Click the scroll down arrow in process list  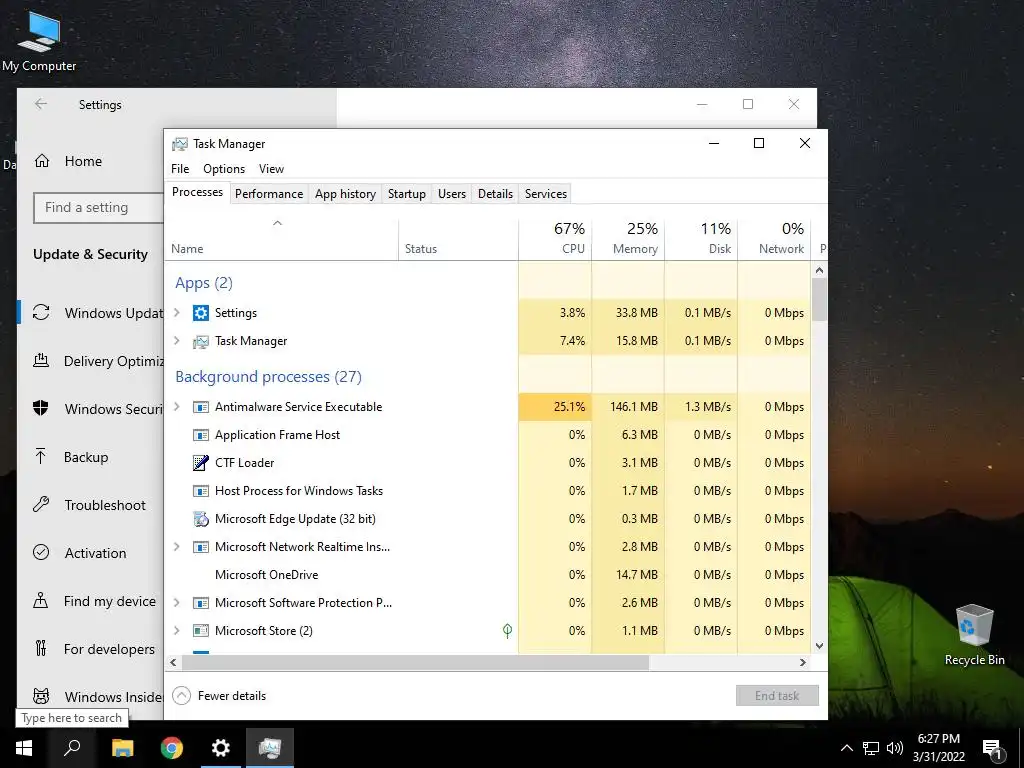pyautogui.click(x=820, y=646)
